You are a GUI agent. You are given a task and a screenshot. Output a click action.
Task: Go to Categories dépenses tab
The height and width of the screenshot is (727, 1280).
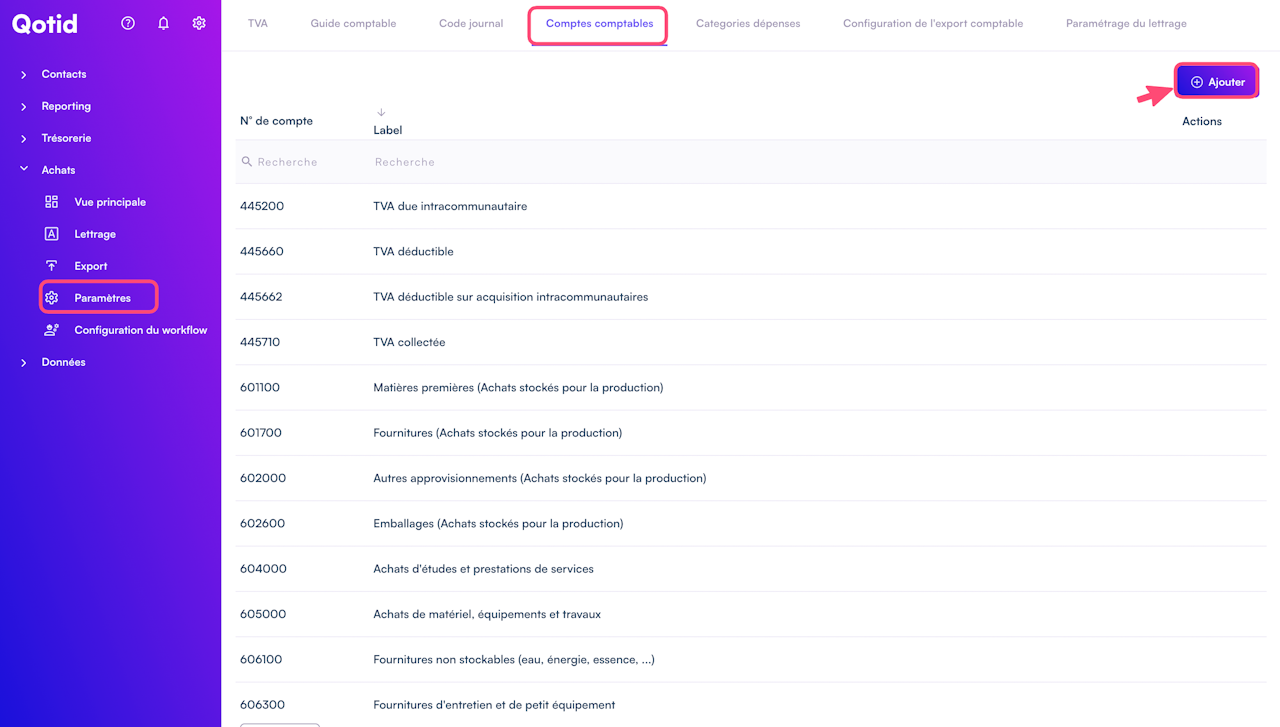(x=748, y=24)
